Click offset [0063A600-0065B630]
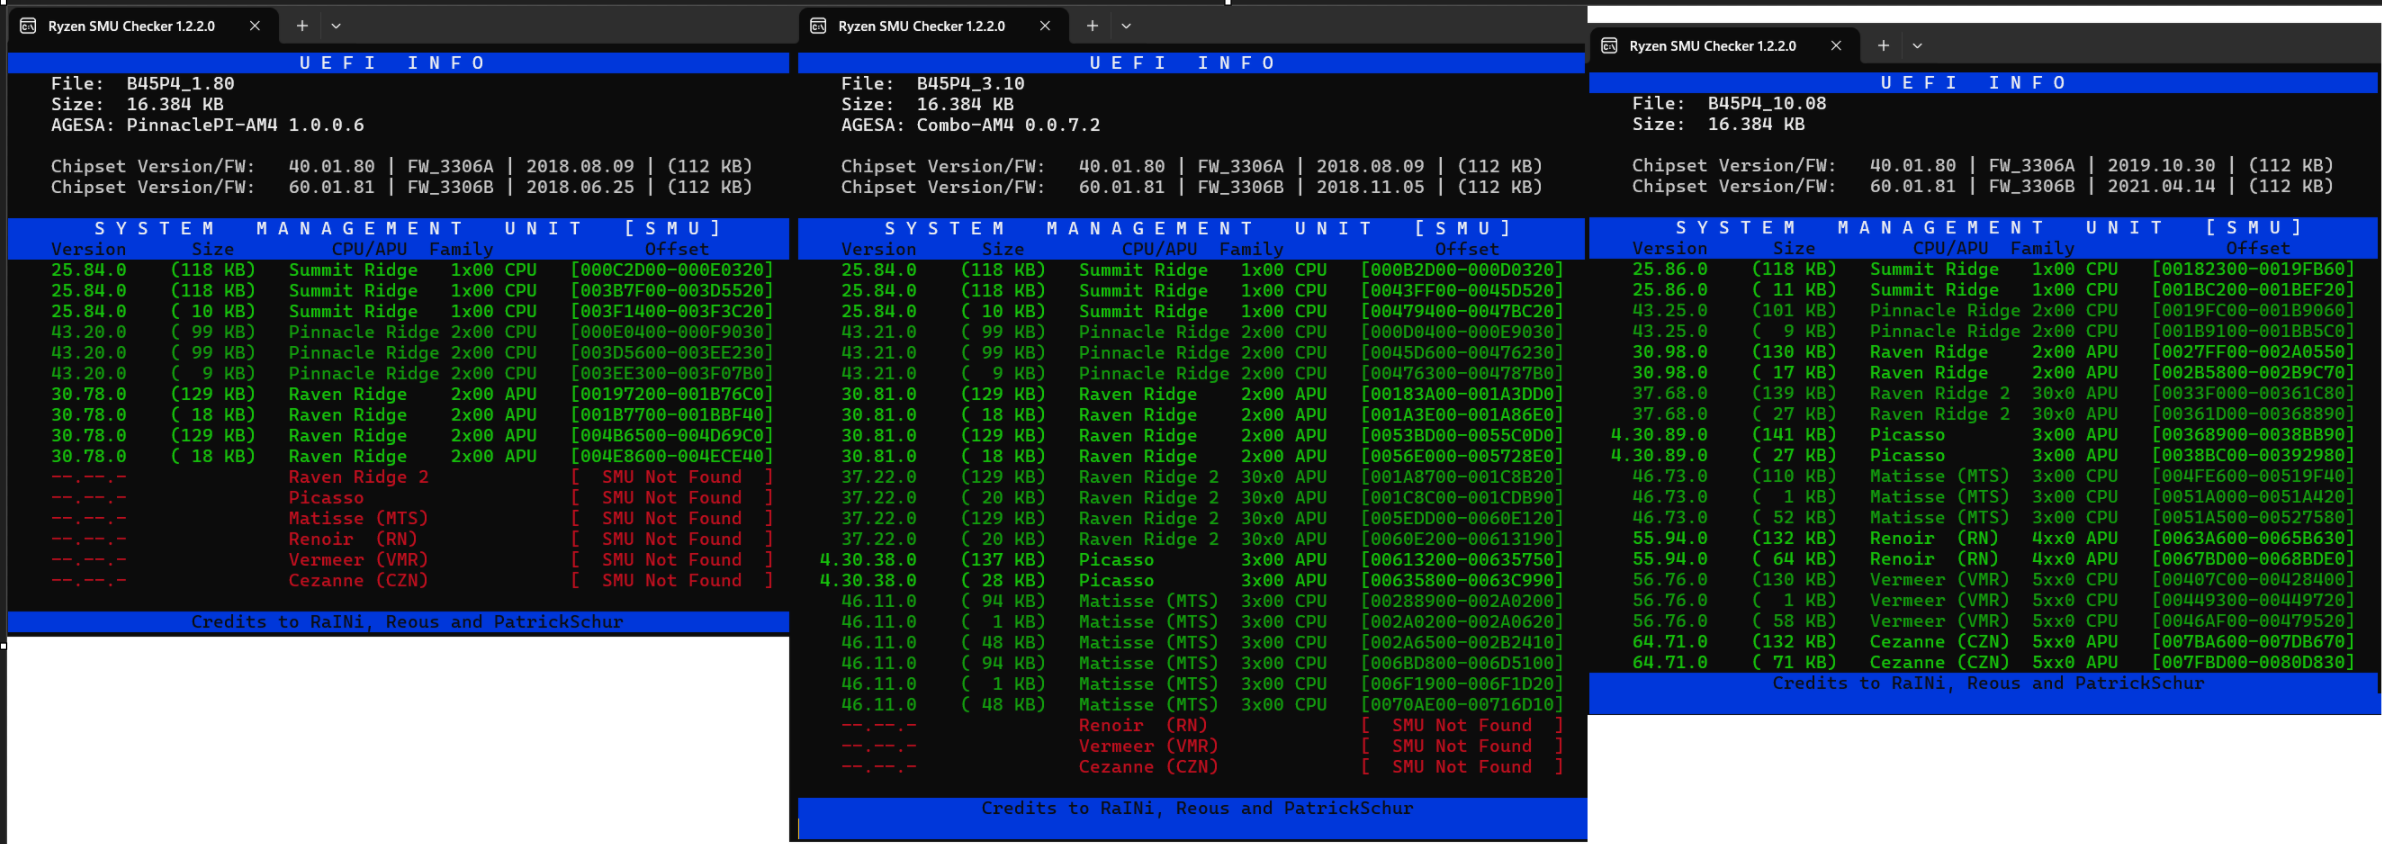Image resolution: width=2382 pixels, height=844 pixels. pos(2253,539)
